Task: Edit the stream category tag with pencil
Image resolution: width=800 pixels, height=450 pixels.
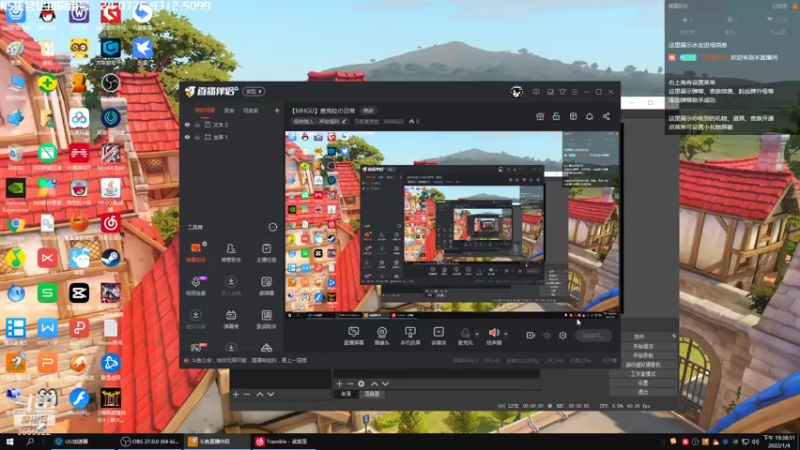Action: coord(344,122)
